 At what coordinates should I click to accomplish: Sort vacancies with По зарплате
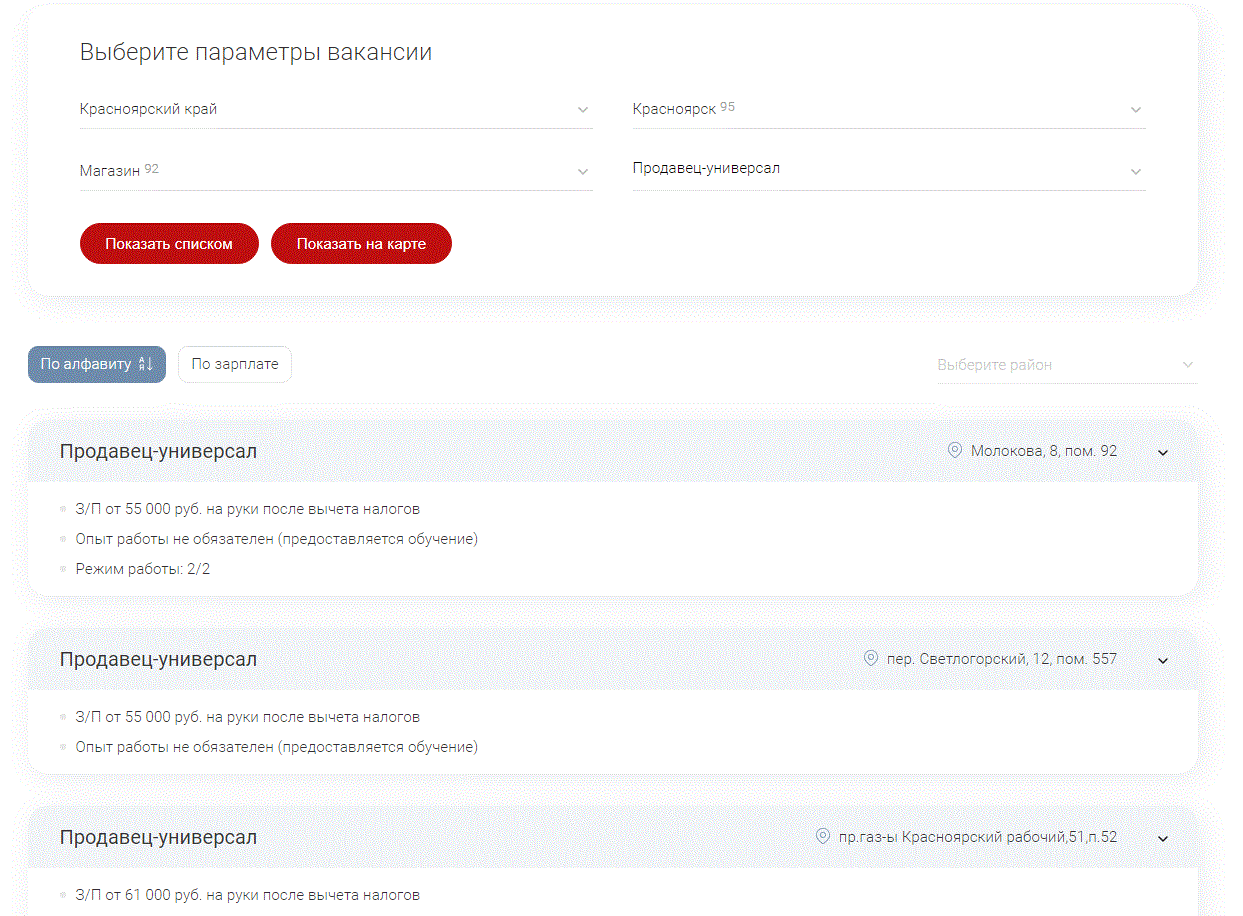pos(235,364)
